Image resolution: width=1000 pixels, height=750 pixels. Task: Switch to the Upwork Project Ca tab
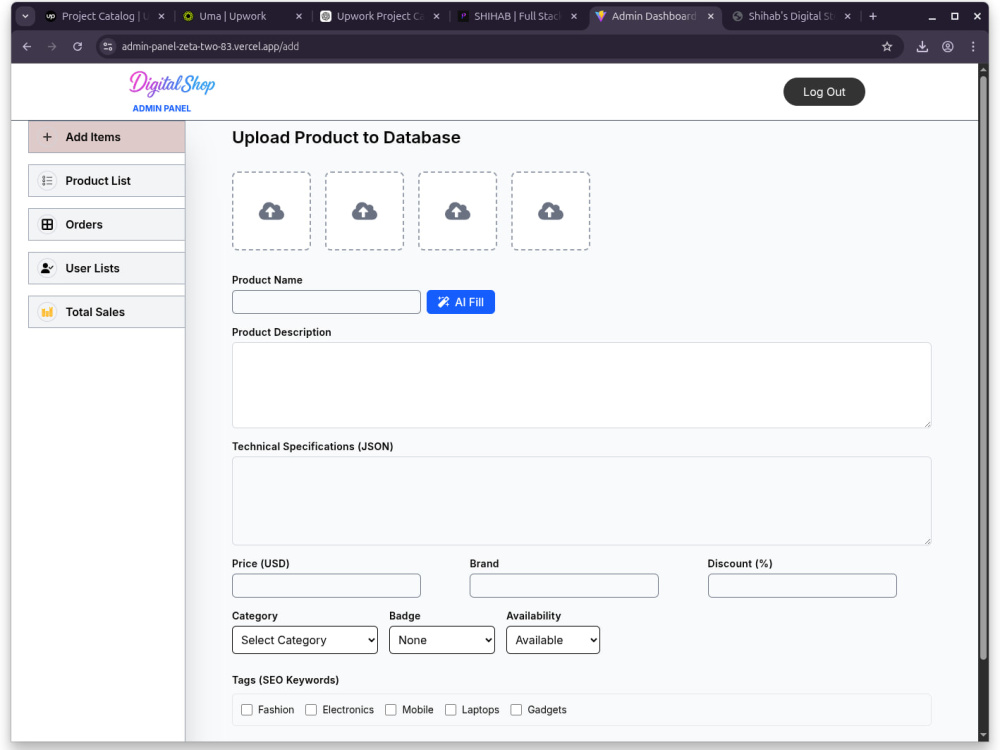(379, 16)
